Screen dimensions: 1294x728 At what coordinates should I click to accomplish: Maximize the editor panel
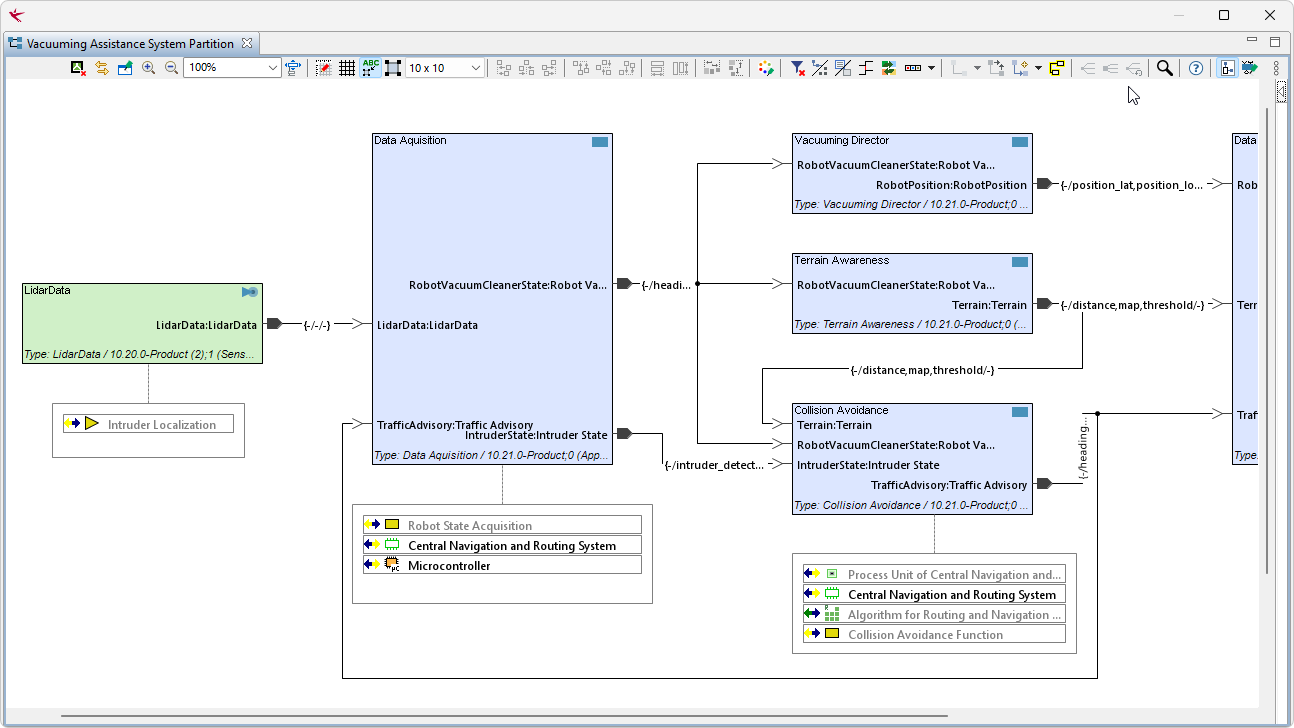tap(1275, 42)
